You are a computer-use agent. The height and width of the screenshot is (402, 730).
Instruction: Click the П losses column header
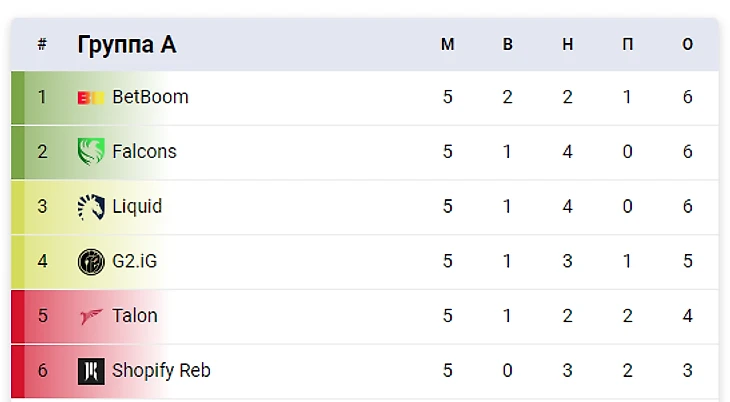(627, 45)
